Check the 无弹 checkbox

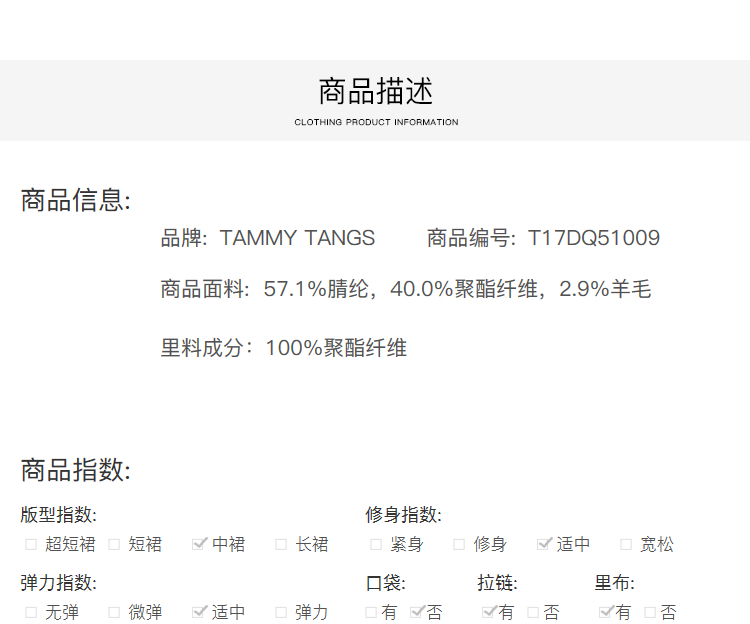31,612
